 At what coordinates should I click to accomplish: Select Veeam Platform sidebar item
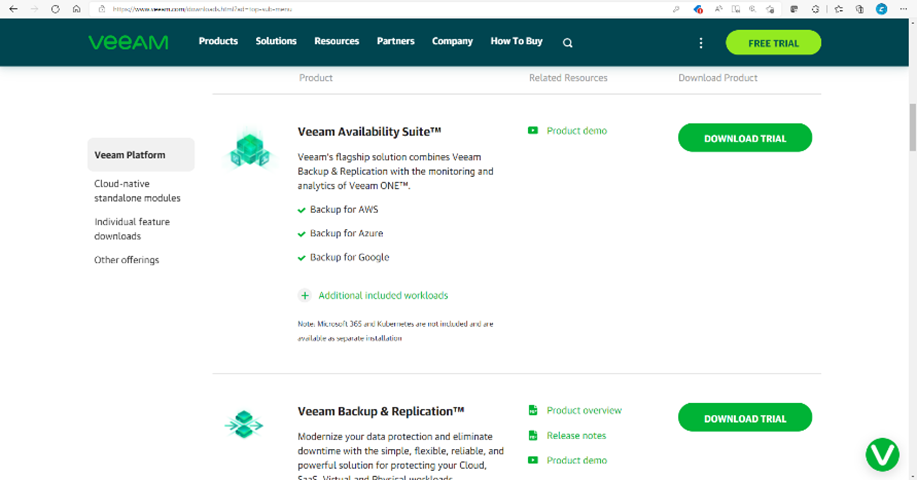pyautogui.click(x=141, y=155)
